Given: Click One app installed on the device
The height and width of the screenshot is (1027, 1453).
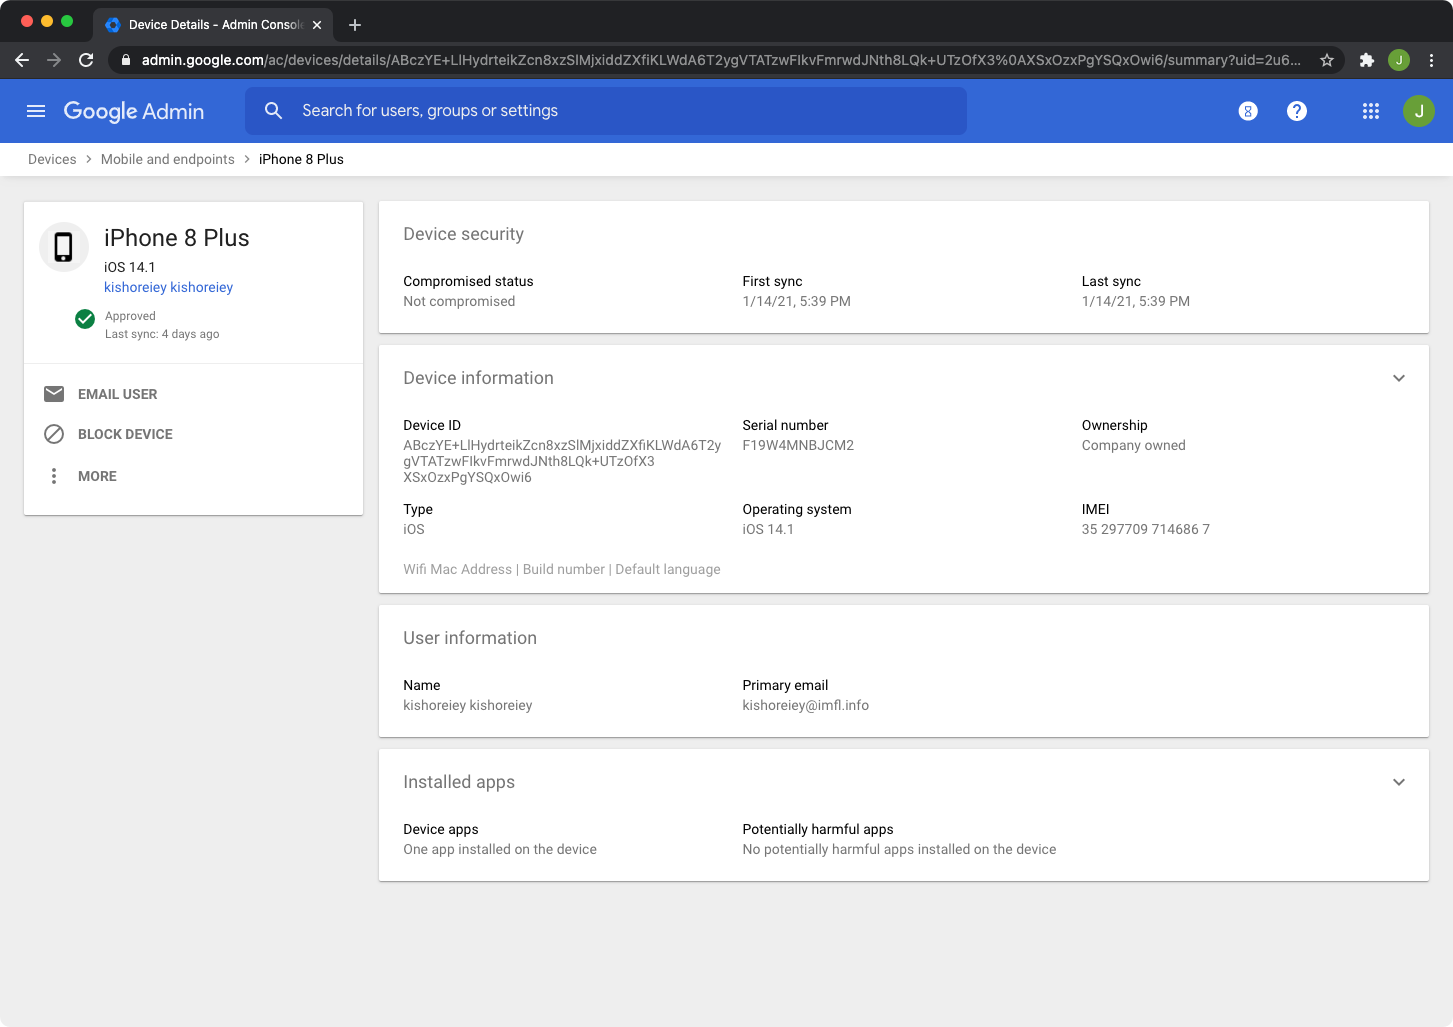Looking at the screenshot, I should (500, 849).
